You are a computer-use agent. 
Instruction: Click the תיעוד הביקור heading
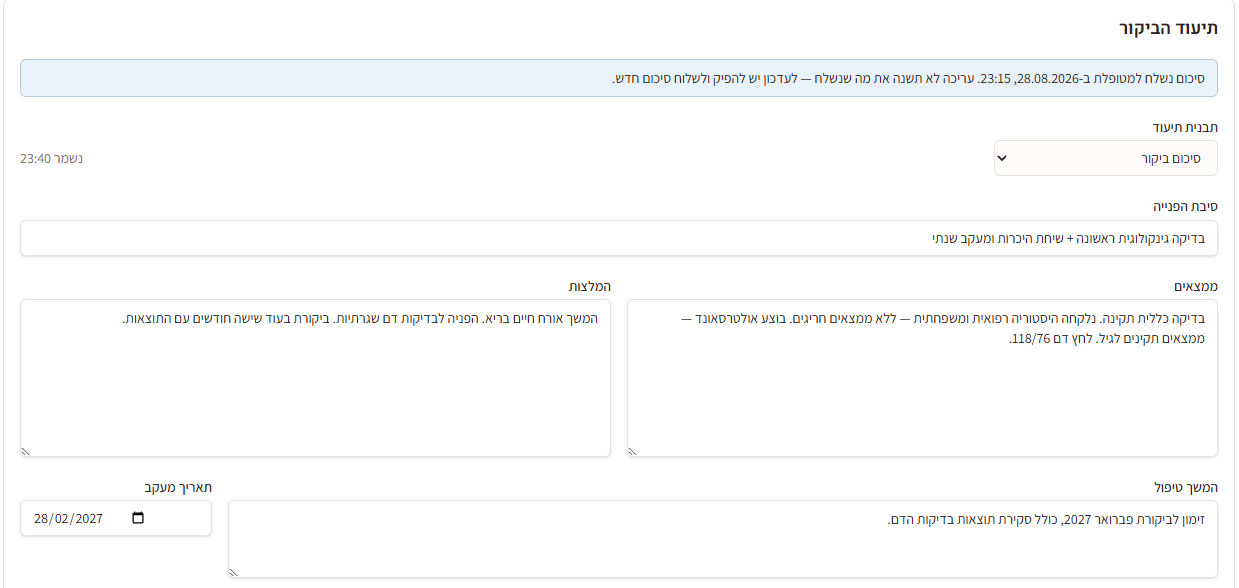click(x=1168, y=28)
